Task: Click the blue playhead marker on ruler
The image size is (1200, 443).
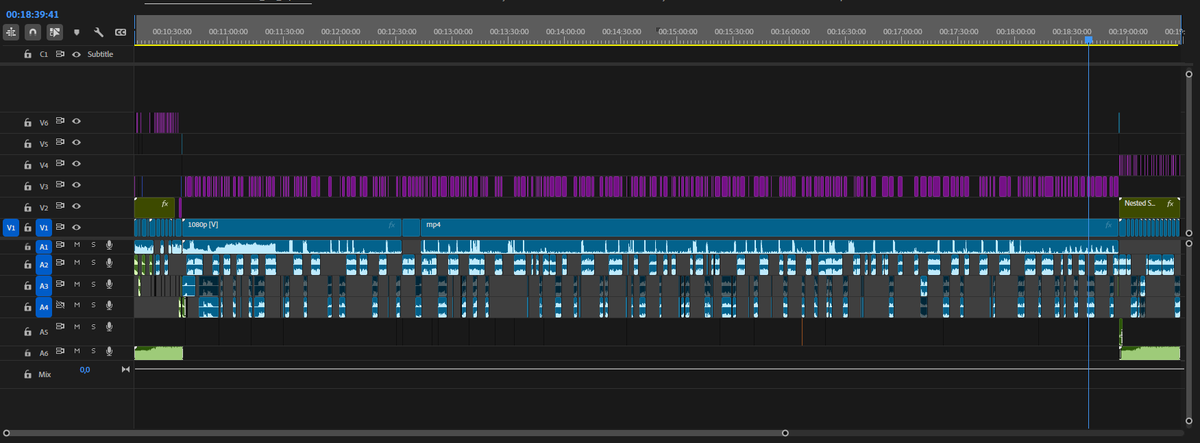Action: pos(1089,40)
